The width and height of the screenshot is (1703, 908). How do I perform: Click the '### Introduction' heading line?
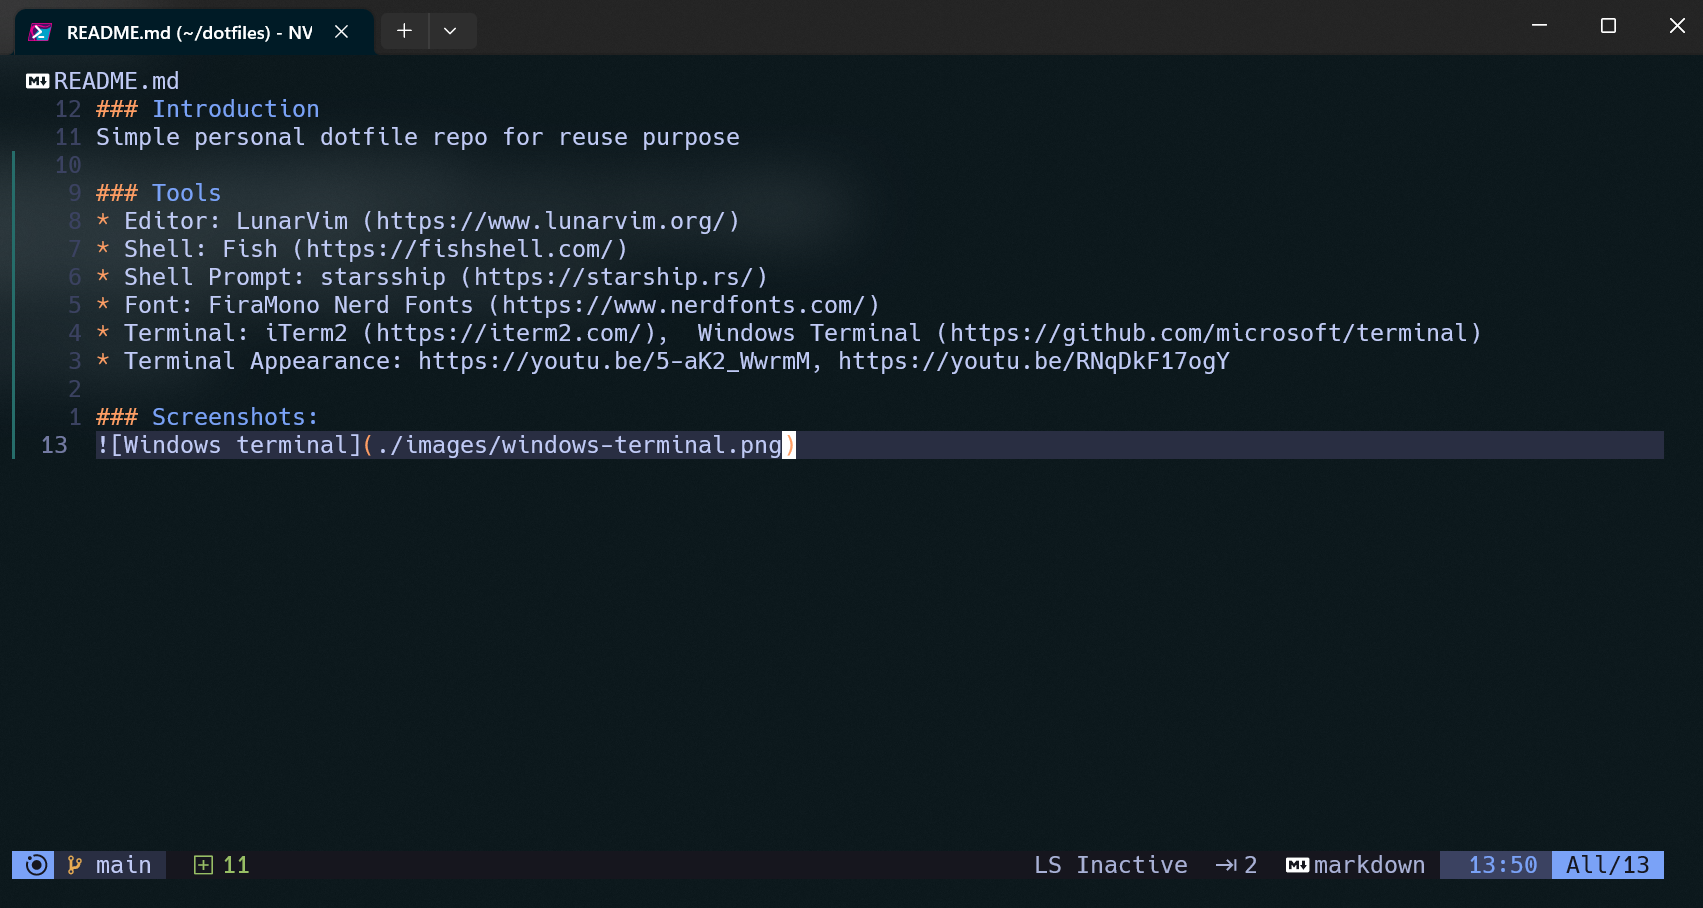[208, 109]
